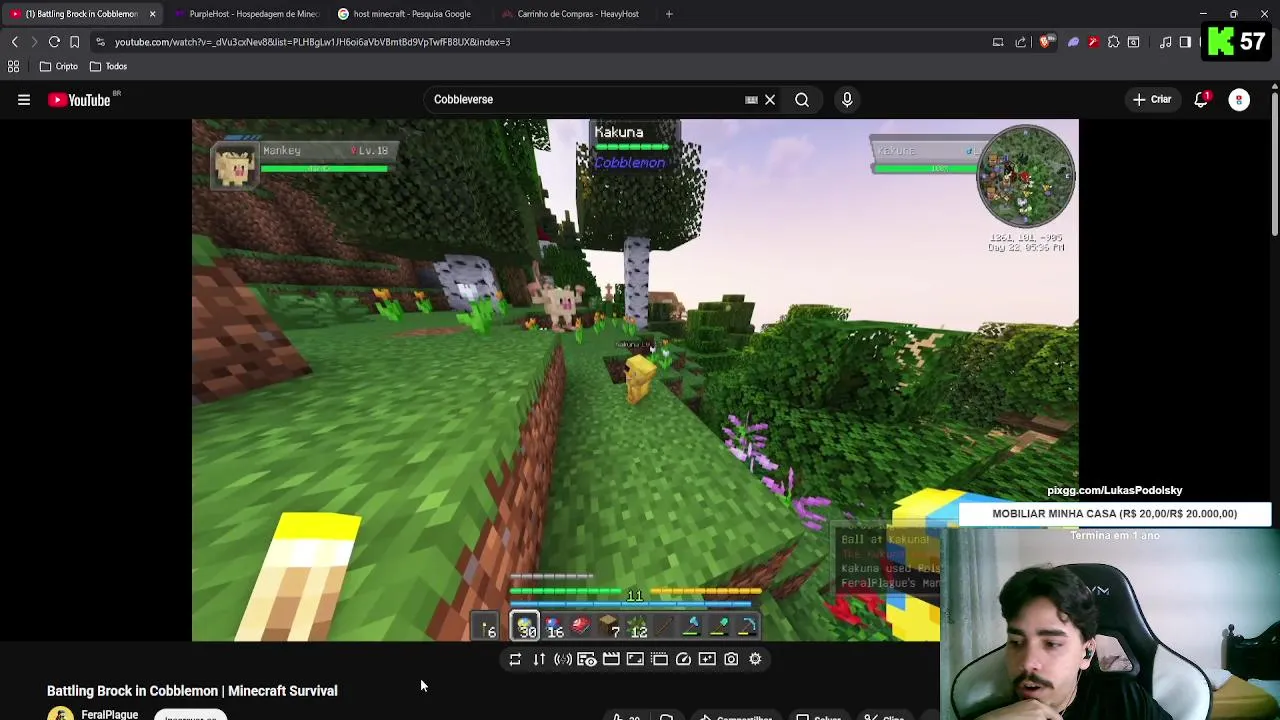Open Brave Shields lion icon
The width and height of the screenshot is (1280, 720).
(x=1046, y=42)
